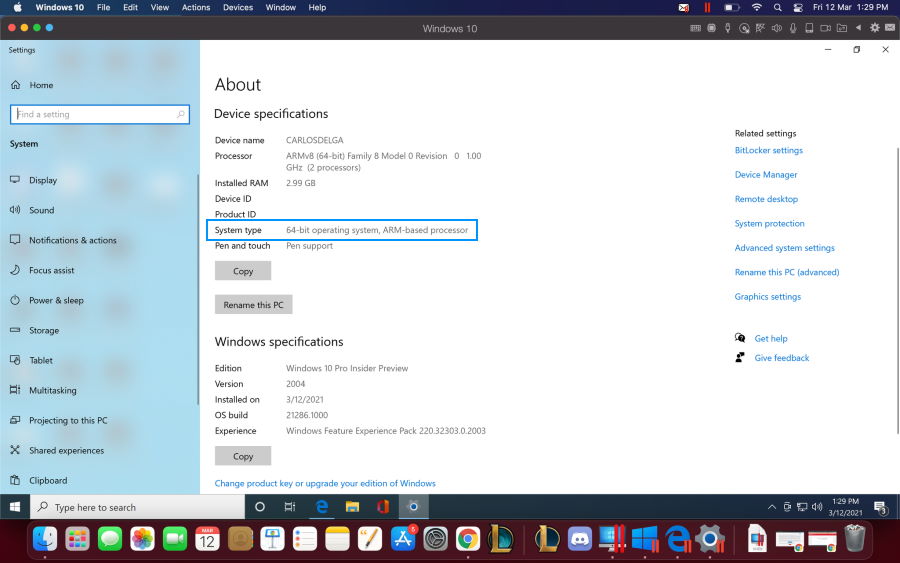The image size is (900, 563).
Task: Open USB devices icon in Parallels toolbar
Action: click(x=728, y=28)
